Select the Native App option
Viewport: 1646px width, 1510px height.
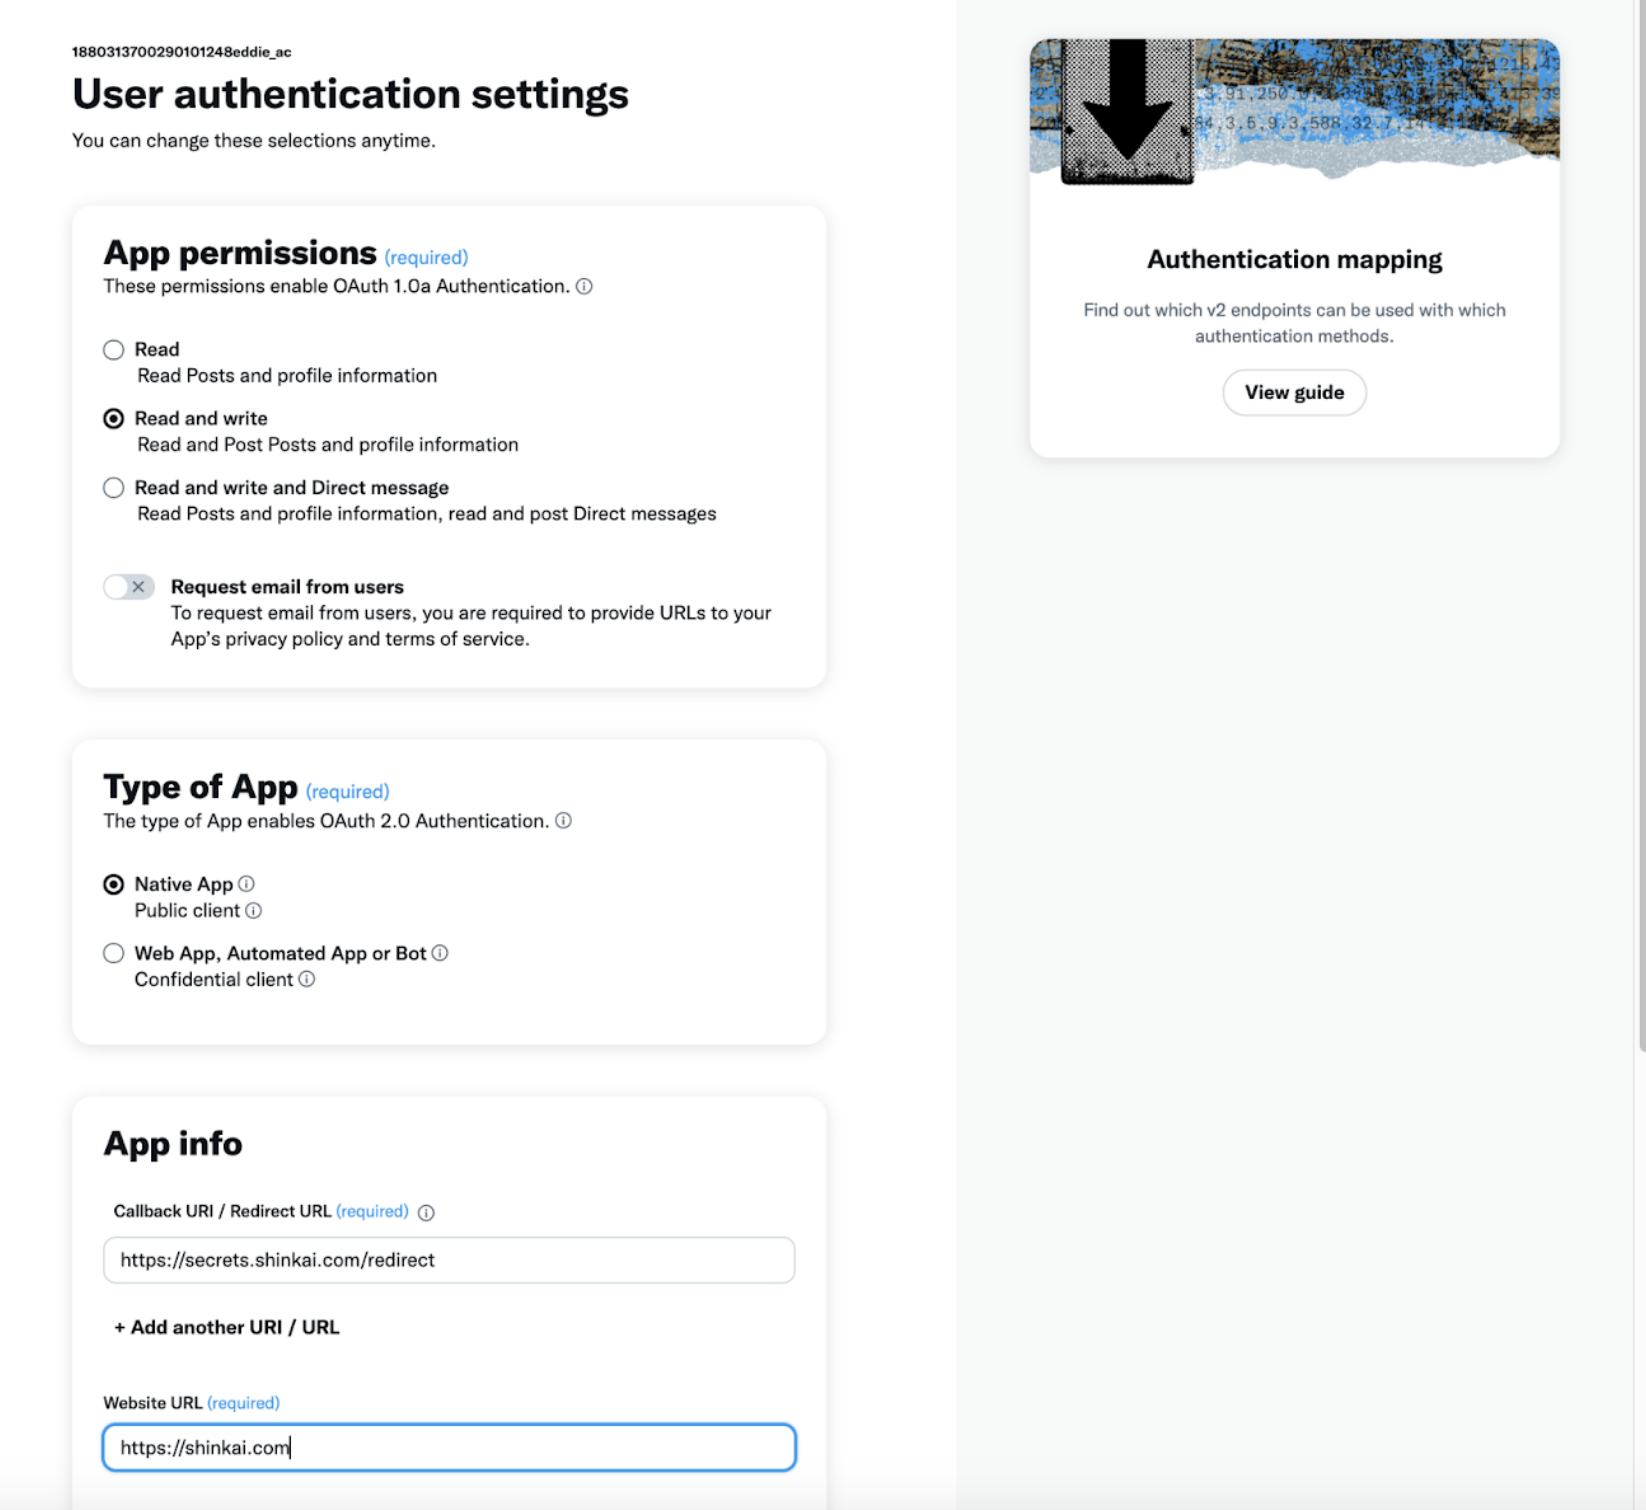(113, 884)
